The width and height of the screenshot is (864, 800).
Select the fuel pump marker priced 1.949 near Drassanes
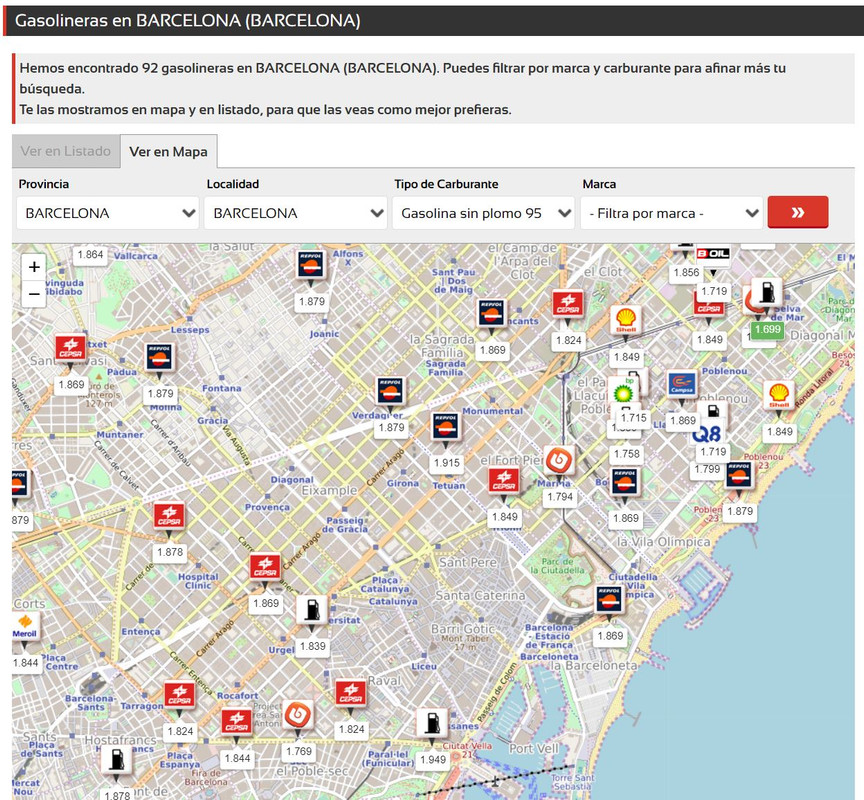432,723
